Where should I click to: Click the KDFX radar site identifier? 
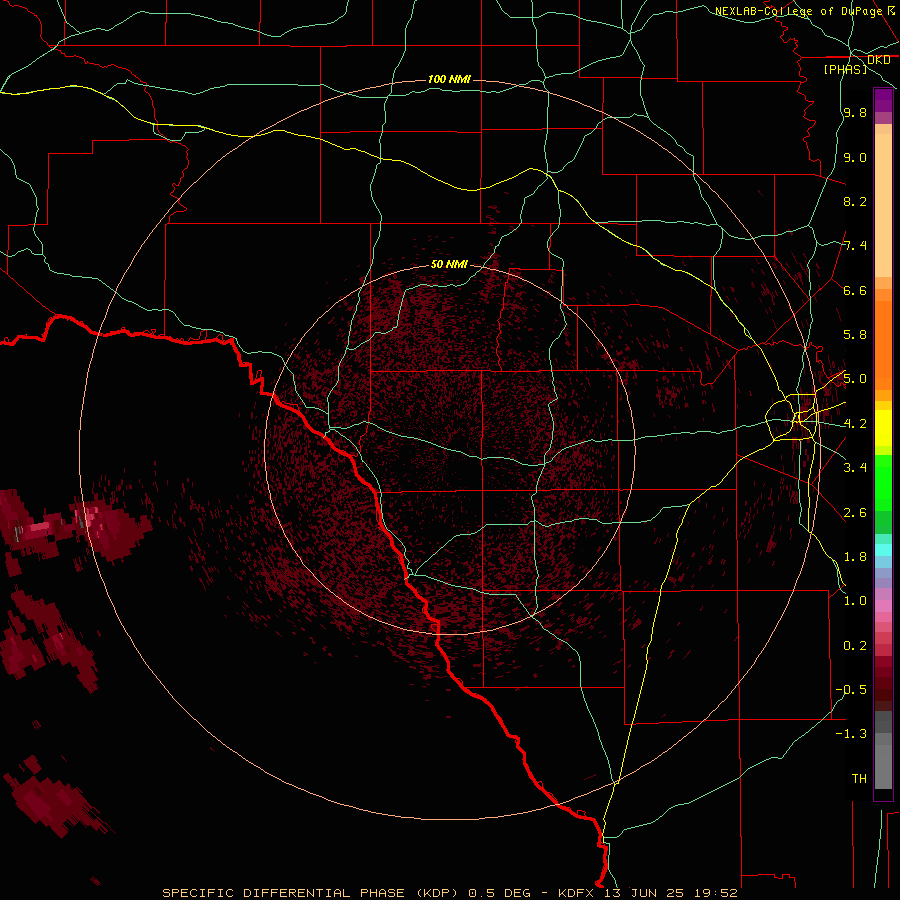pos(576,893)
